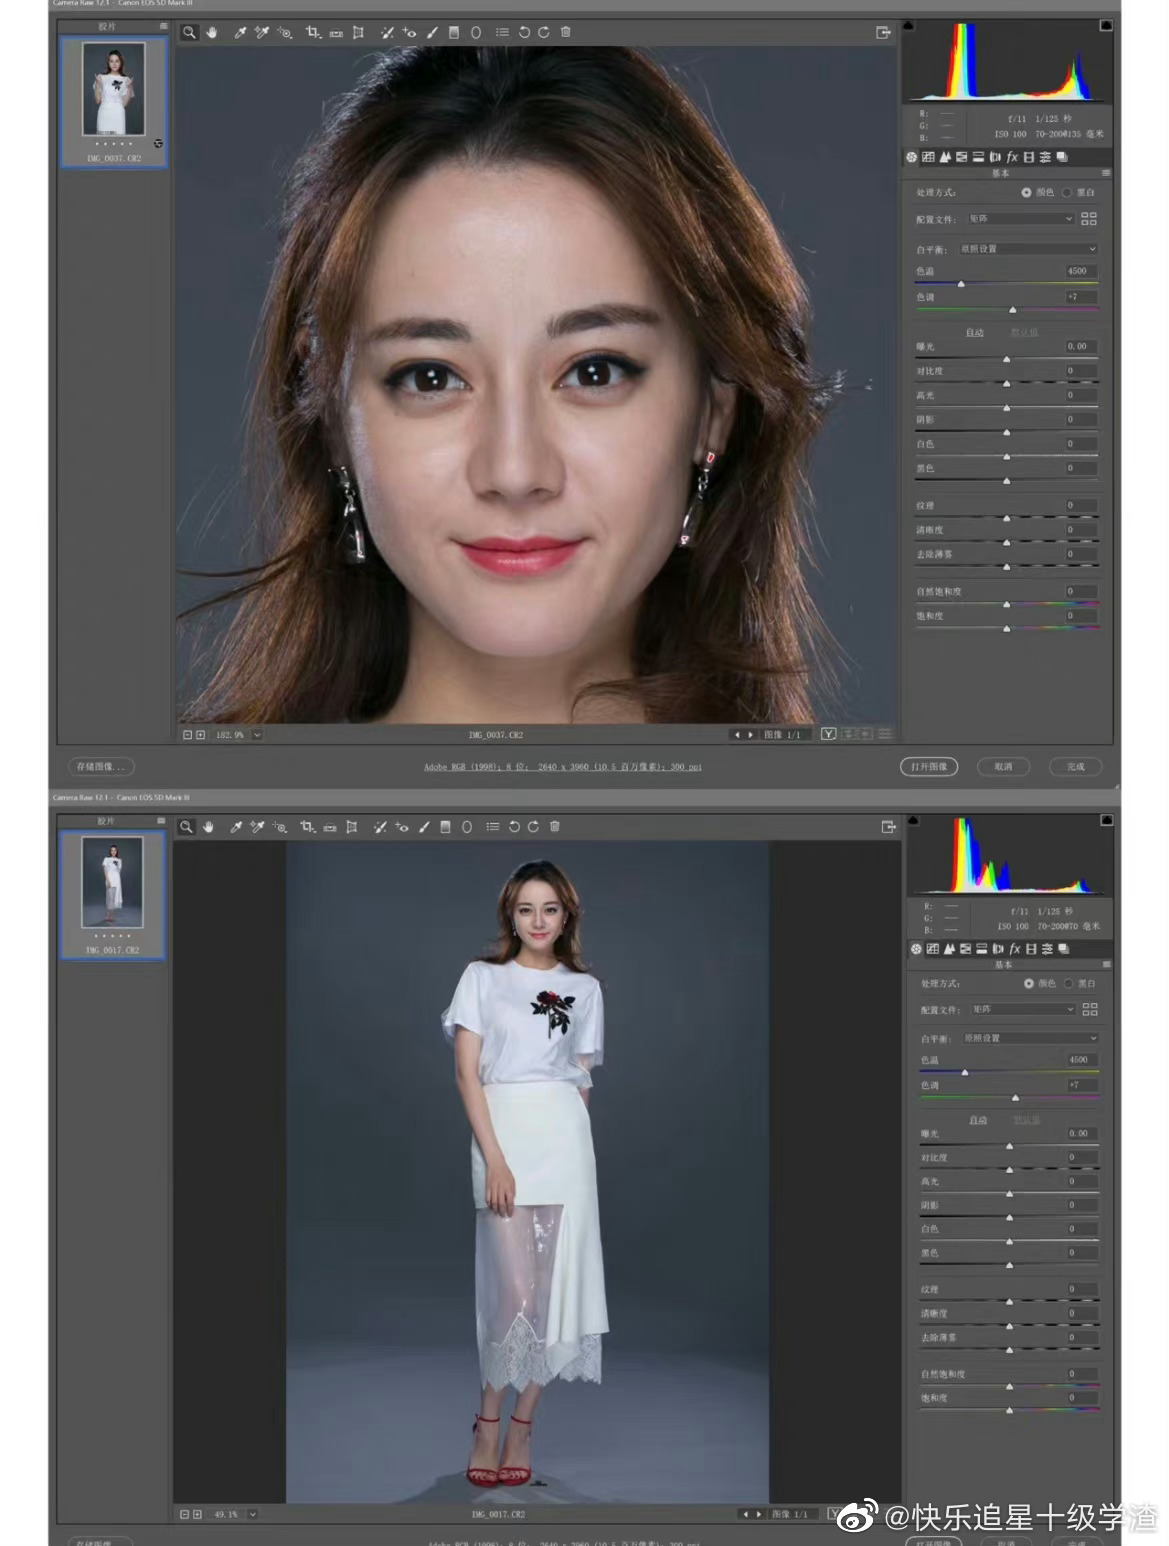The height and width of the screenshot is (1546, 1169).
Task: Select the Straighten tool in upper window
Action: [x=336, y=33]
